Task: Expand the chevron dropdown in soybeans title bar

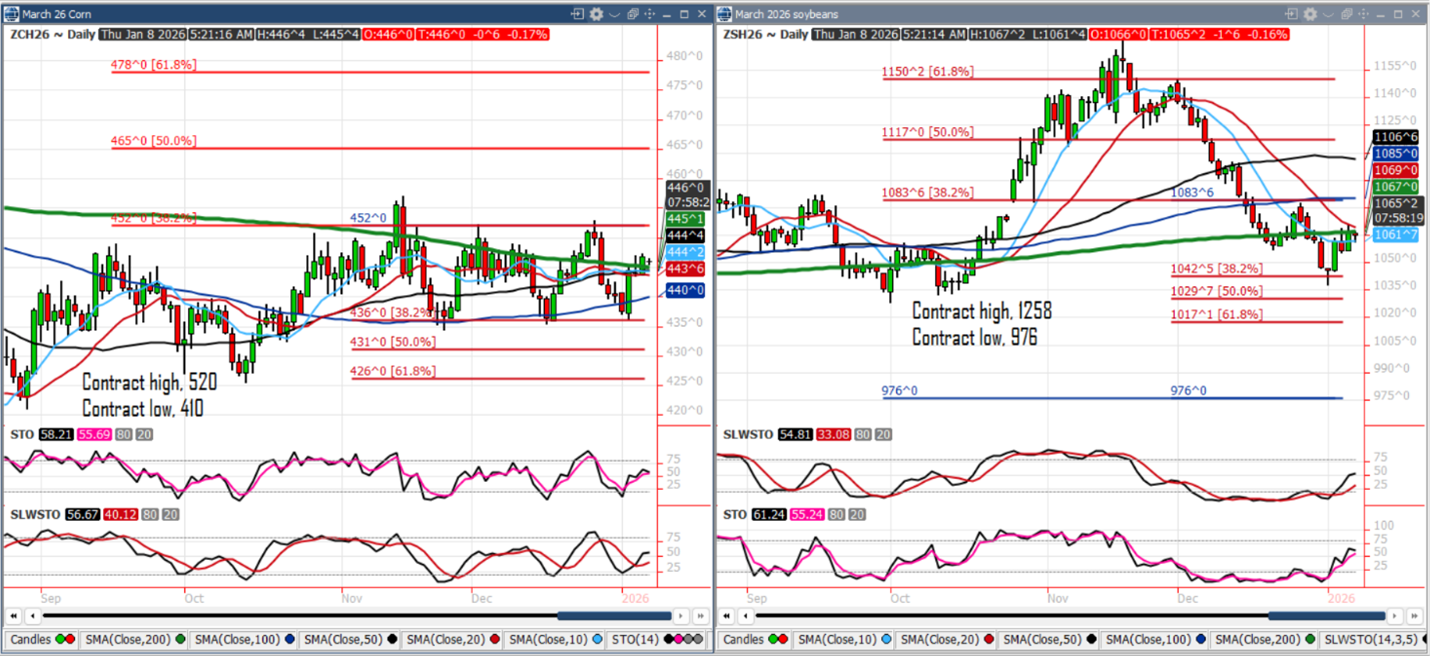Action: [1329, 14]
